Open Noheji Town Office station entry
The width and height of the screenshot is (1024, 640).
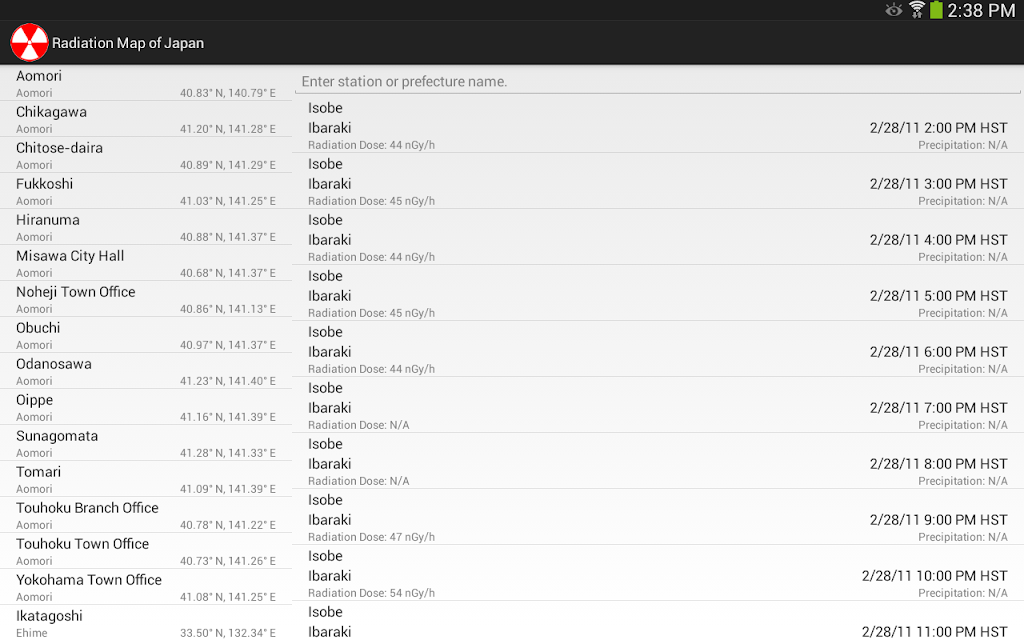[146, 298]
